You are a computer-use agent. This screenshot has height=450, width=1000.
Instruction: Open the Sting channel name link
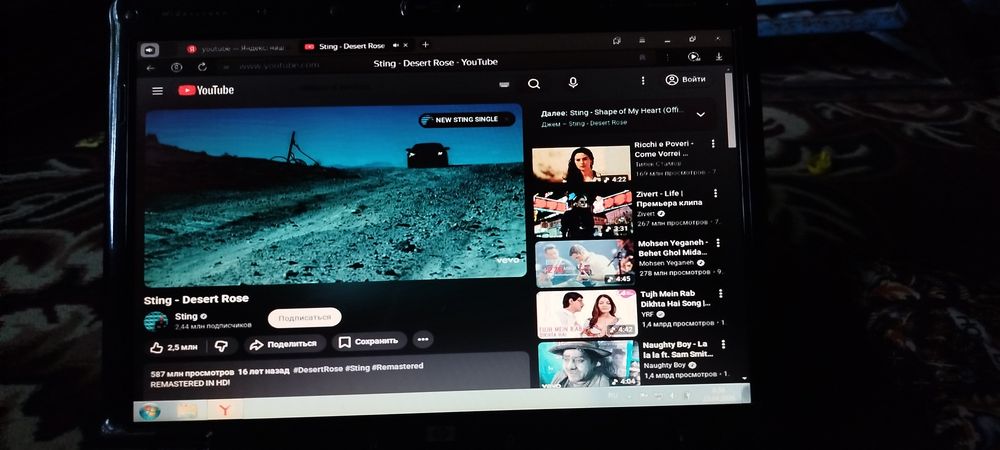point(186,316)
